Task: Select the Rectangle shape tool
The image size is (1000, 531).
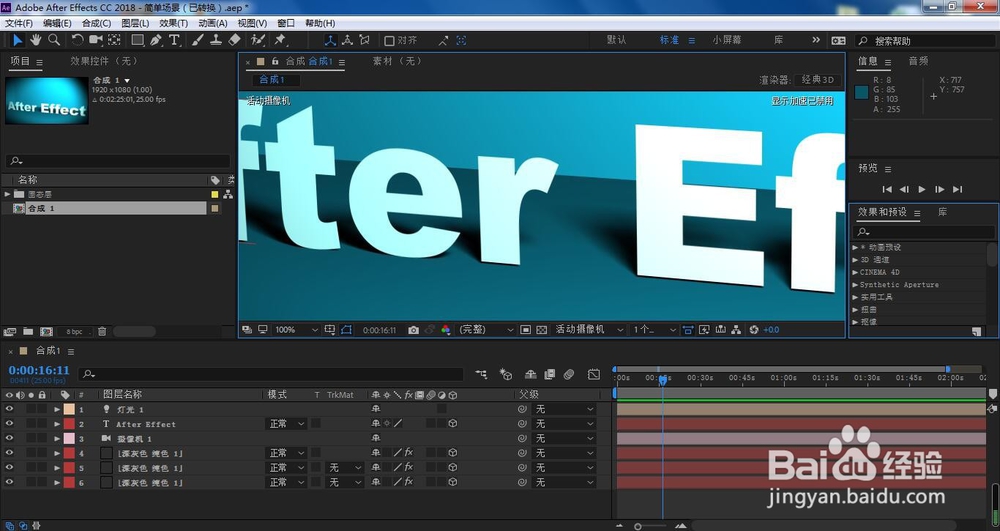Action: click(x=137, y=40)
